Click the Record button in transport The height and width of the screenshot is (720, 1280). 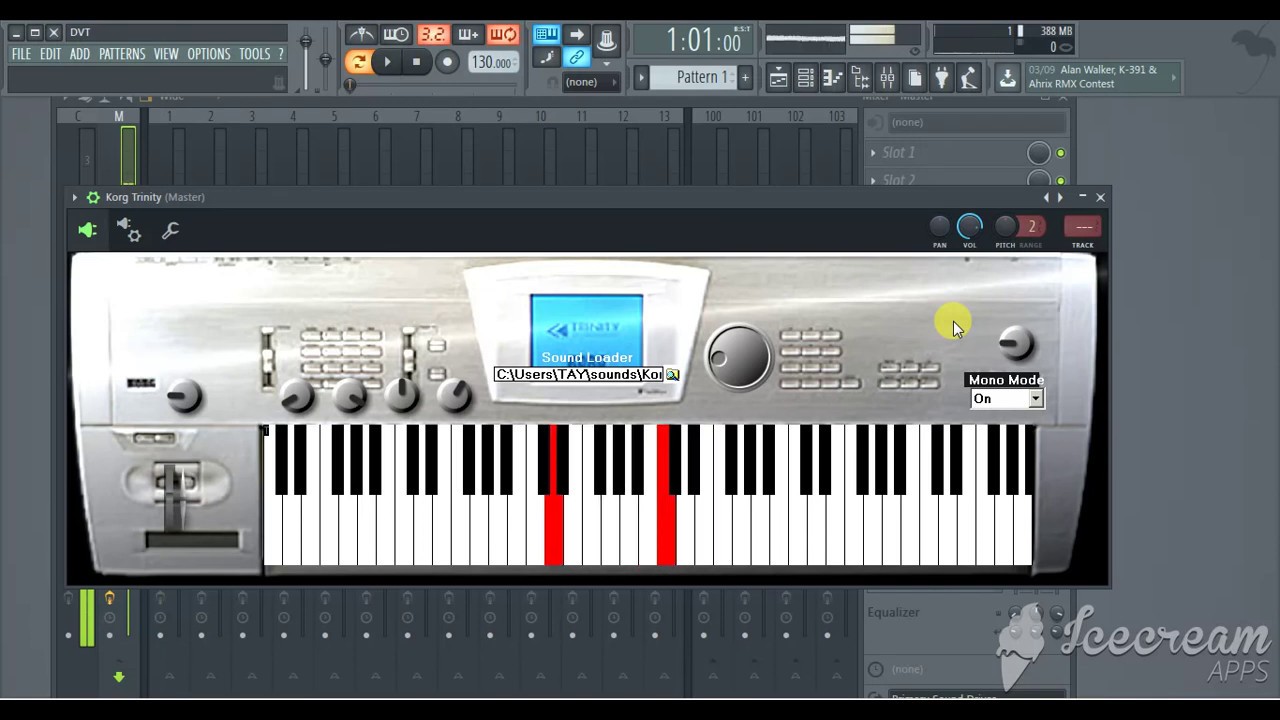[x=447, y=62]
